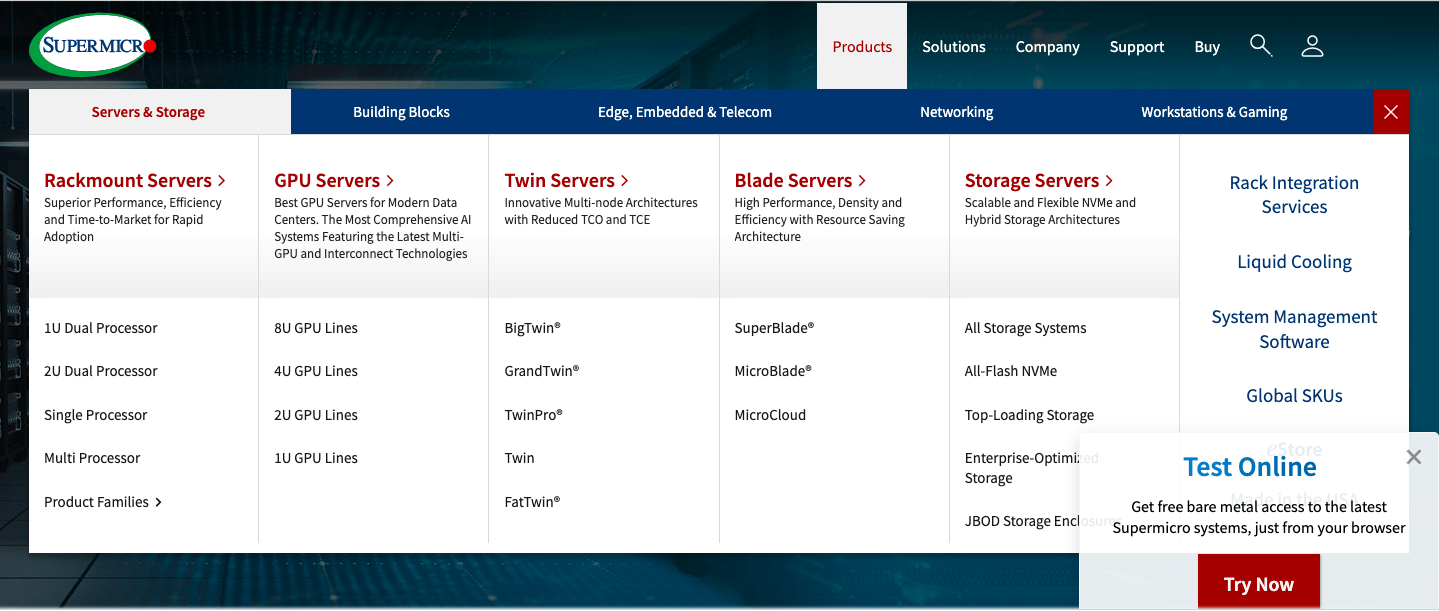Open the Solutions menu
Viewport: 1439px width, 611px height.
(953, 46)
